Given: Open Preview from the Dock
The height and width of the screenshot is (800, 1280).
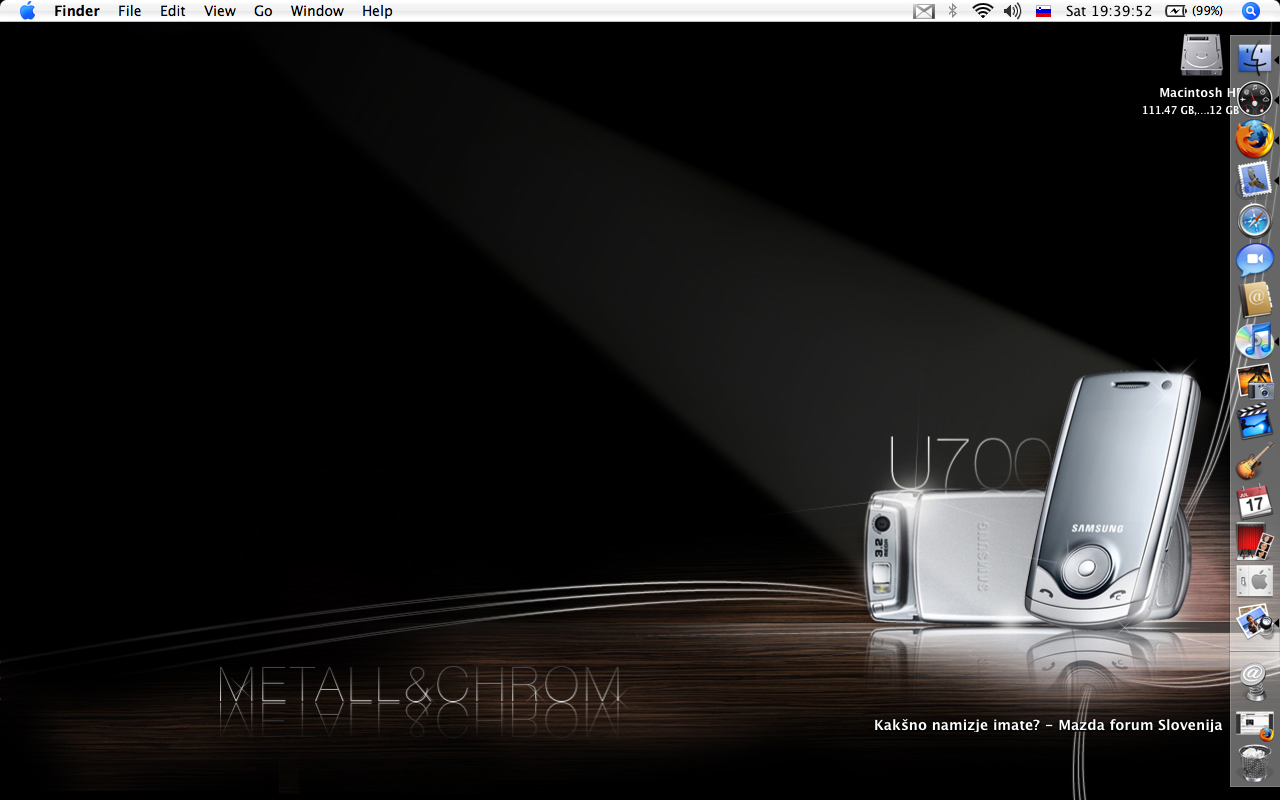Looking at the screenshot, I should pyautogui.click(x=1254, y=622).
